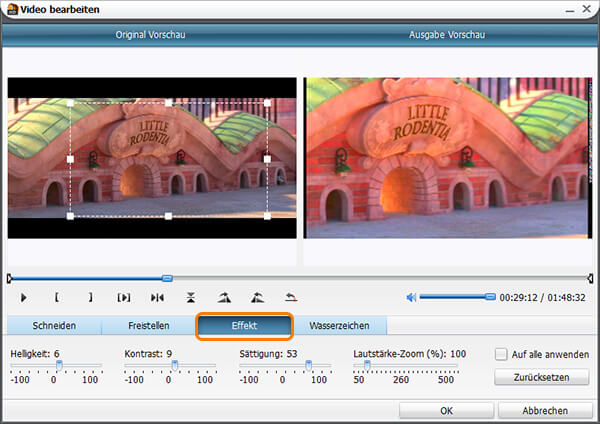Set trim end with right bracket icon
The image size is (600, 424).
[x=90, y=297]
